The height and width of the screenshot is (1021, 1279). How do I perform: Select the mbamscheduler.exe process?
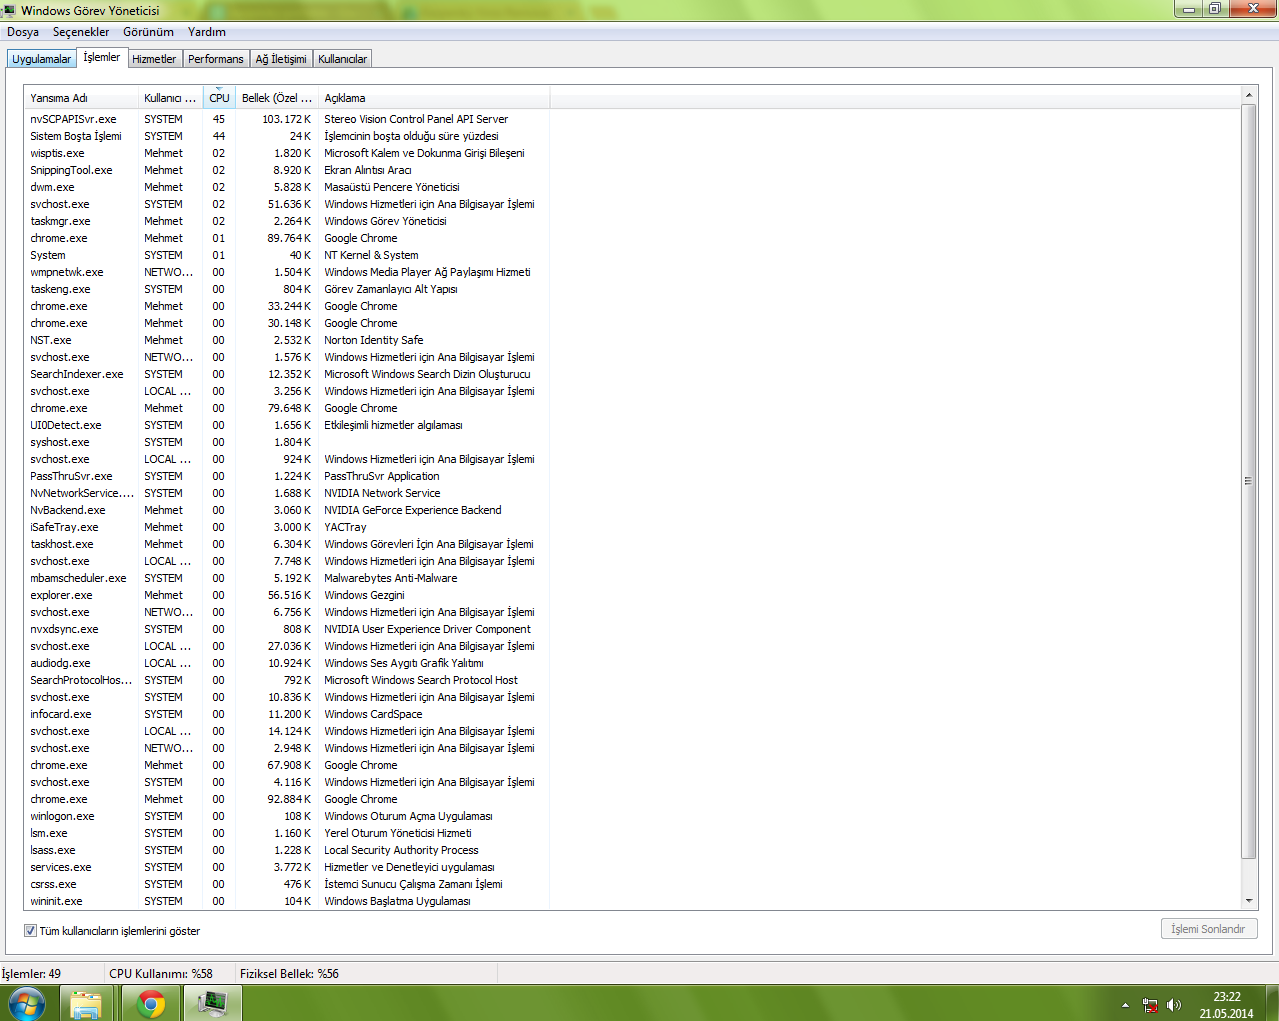point(287,578)
